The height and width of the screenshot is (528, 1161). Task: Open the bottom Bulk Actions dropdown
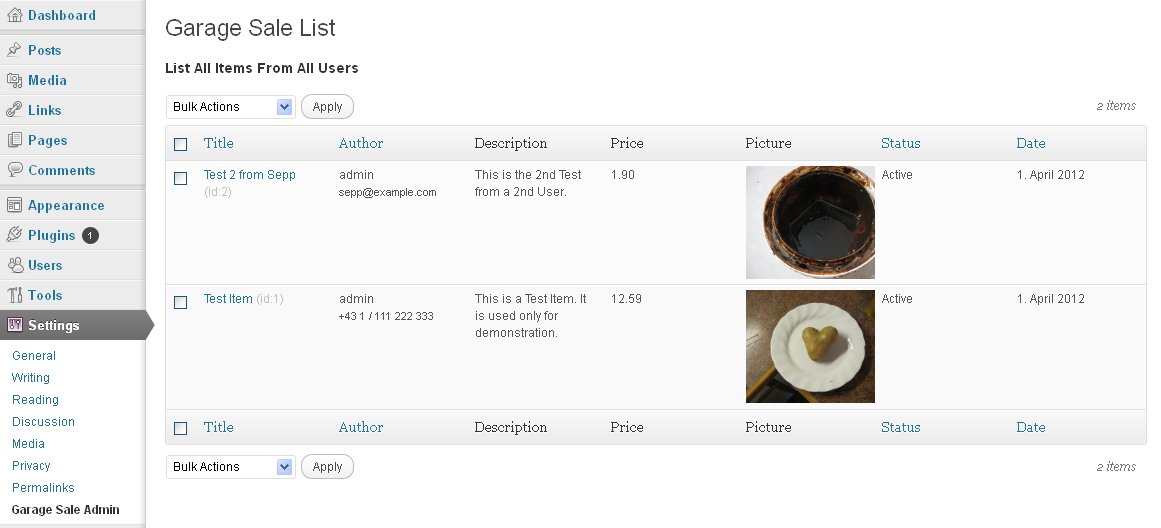coord(230,467)
